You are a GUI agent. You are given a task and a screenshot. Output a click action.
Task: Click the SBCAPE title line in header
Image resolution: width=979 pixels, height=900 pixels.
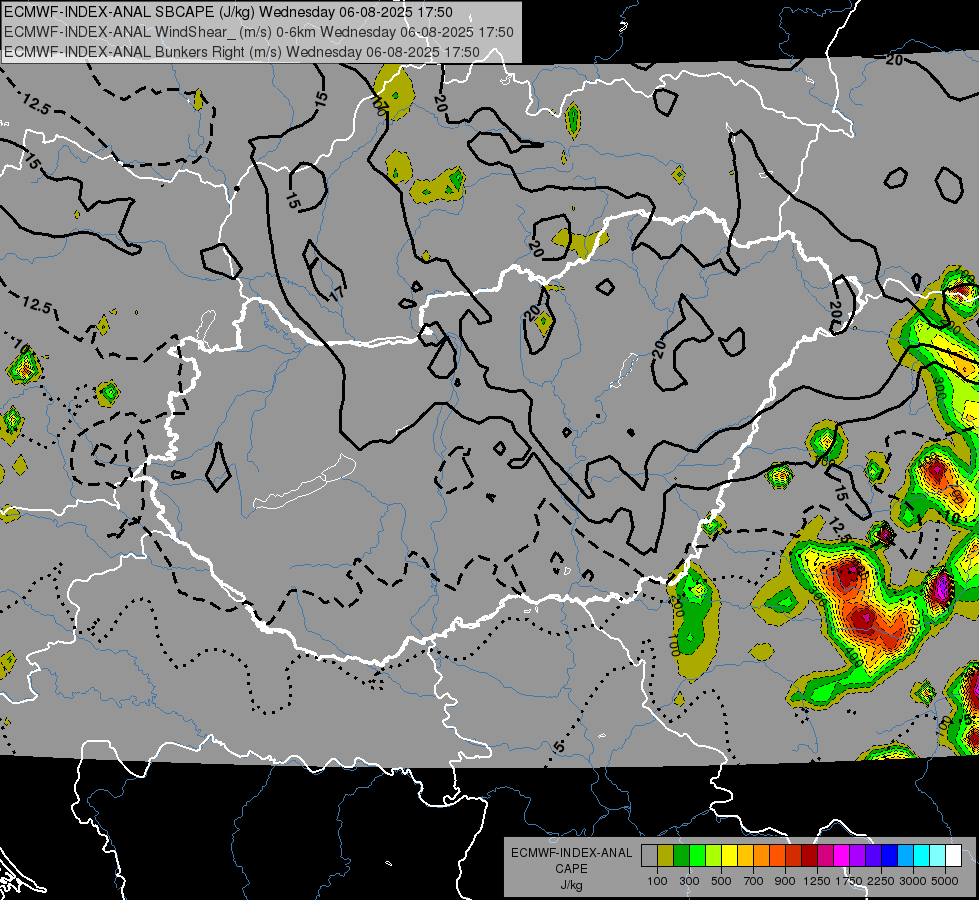(x=229, y=12)
